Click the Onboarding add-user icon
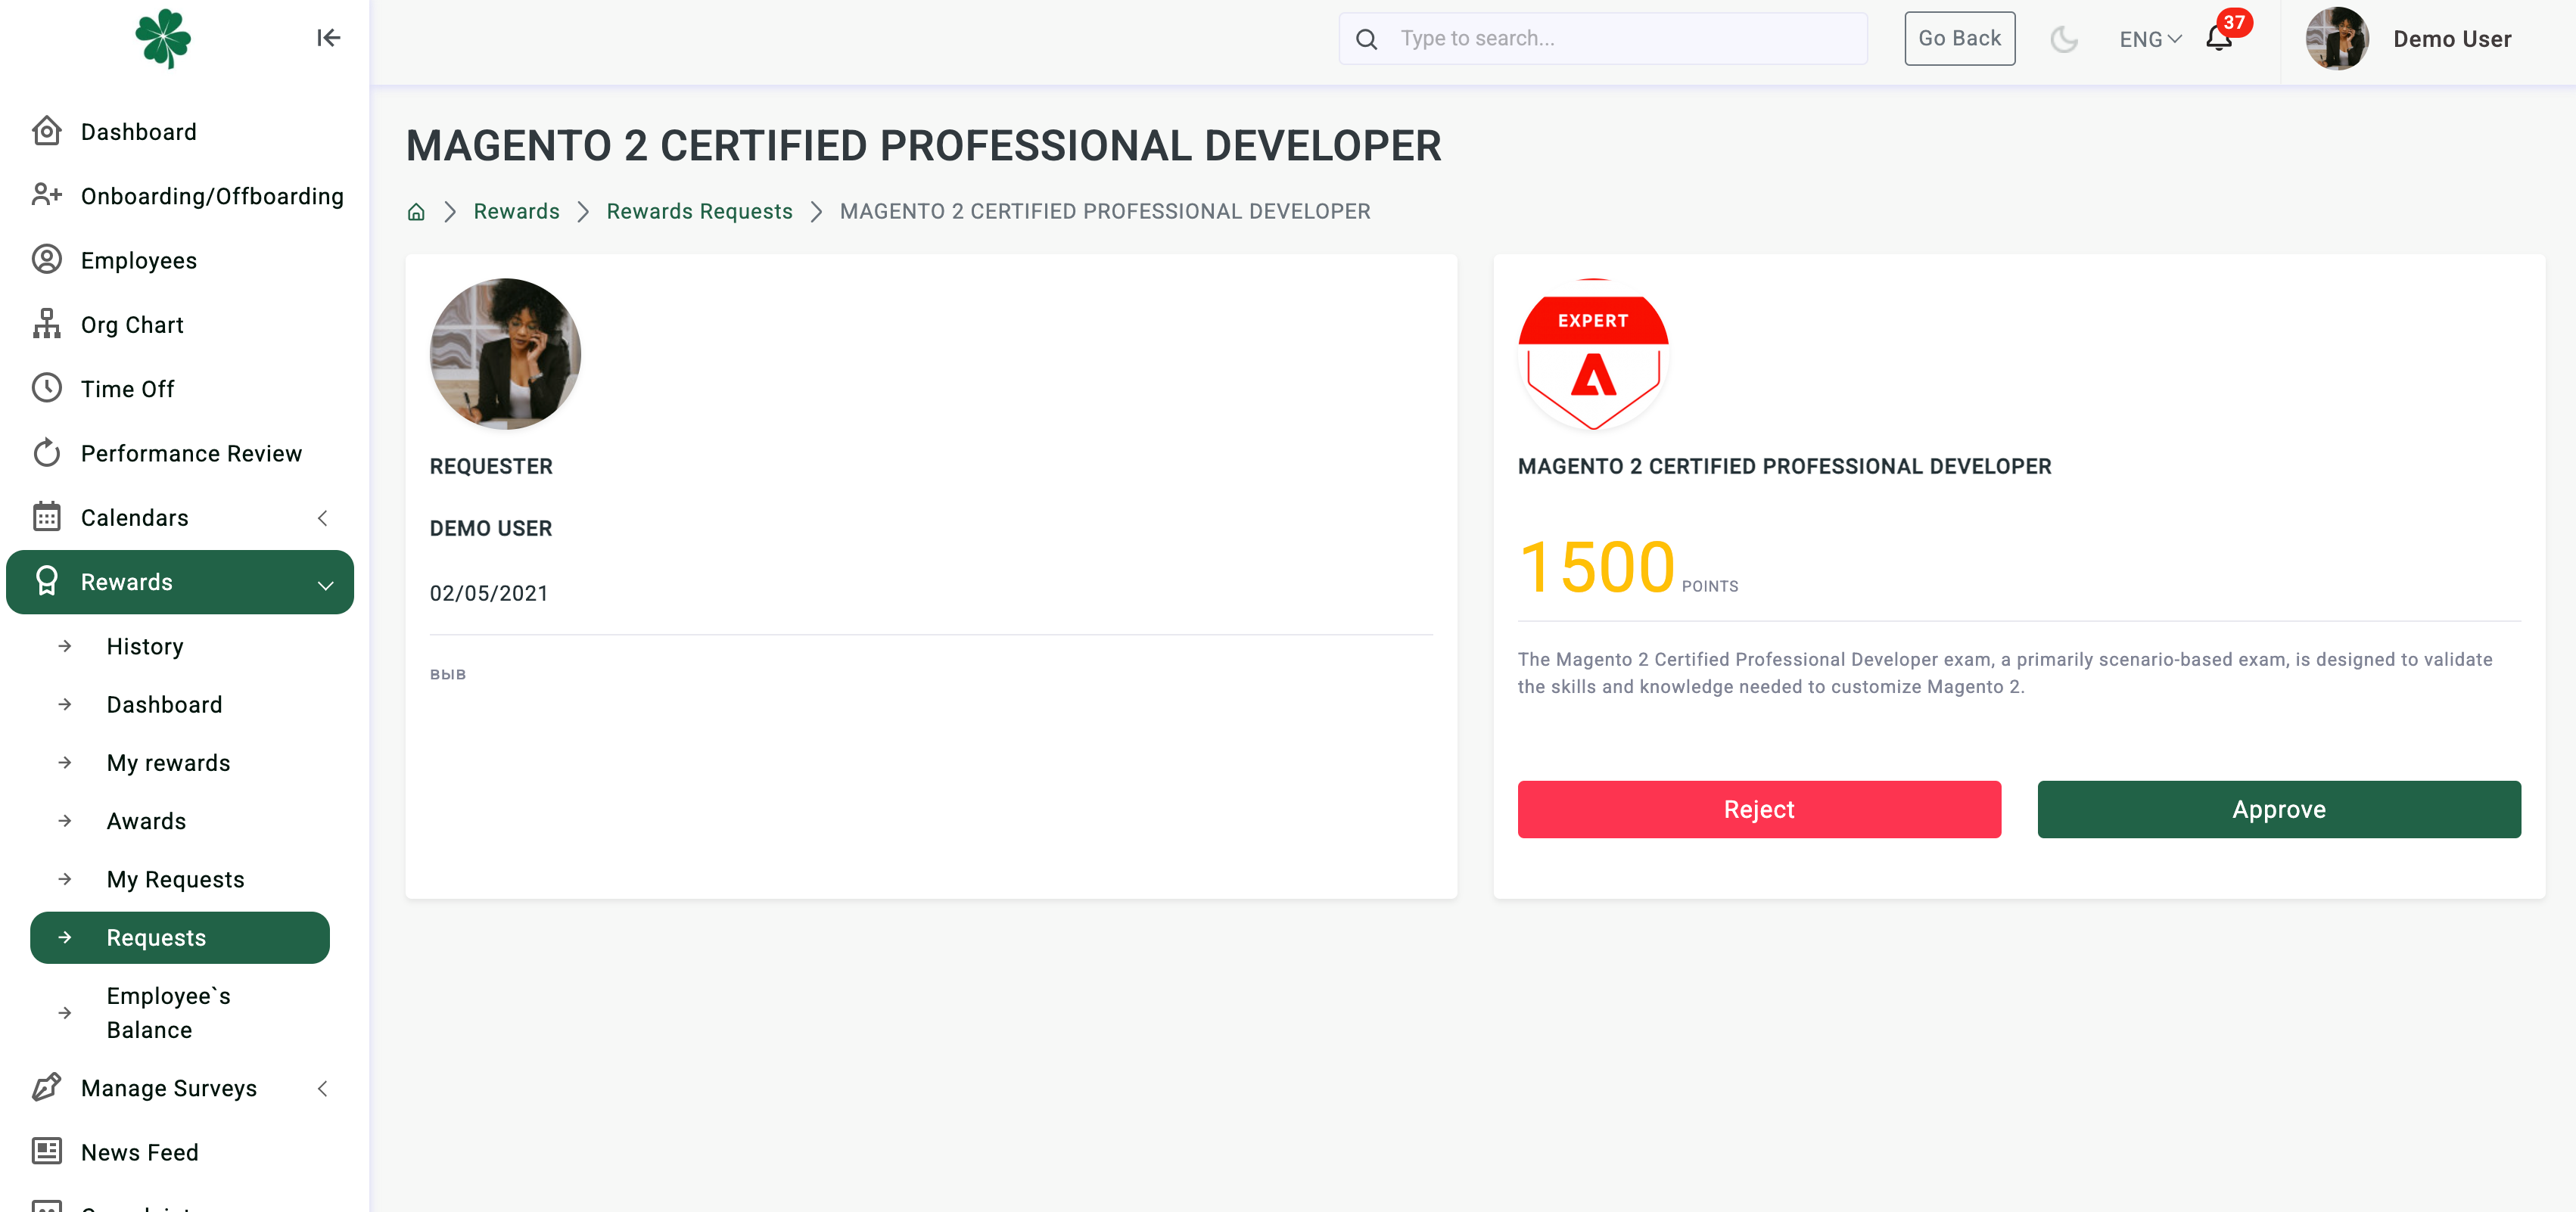 [46, 195]
